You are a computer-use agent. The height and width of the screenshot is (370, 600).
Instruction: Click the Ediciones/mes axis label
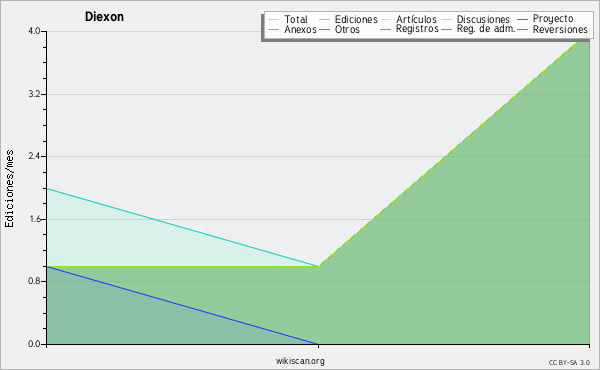pos(9,189)
